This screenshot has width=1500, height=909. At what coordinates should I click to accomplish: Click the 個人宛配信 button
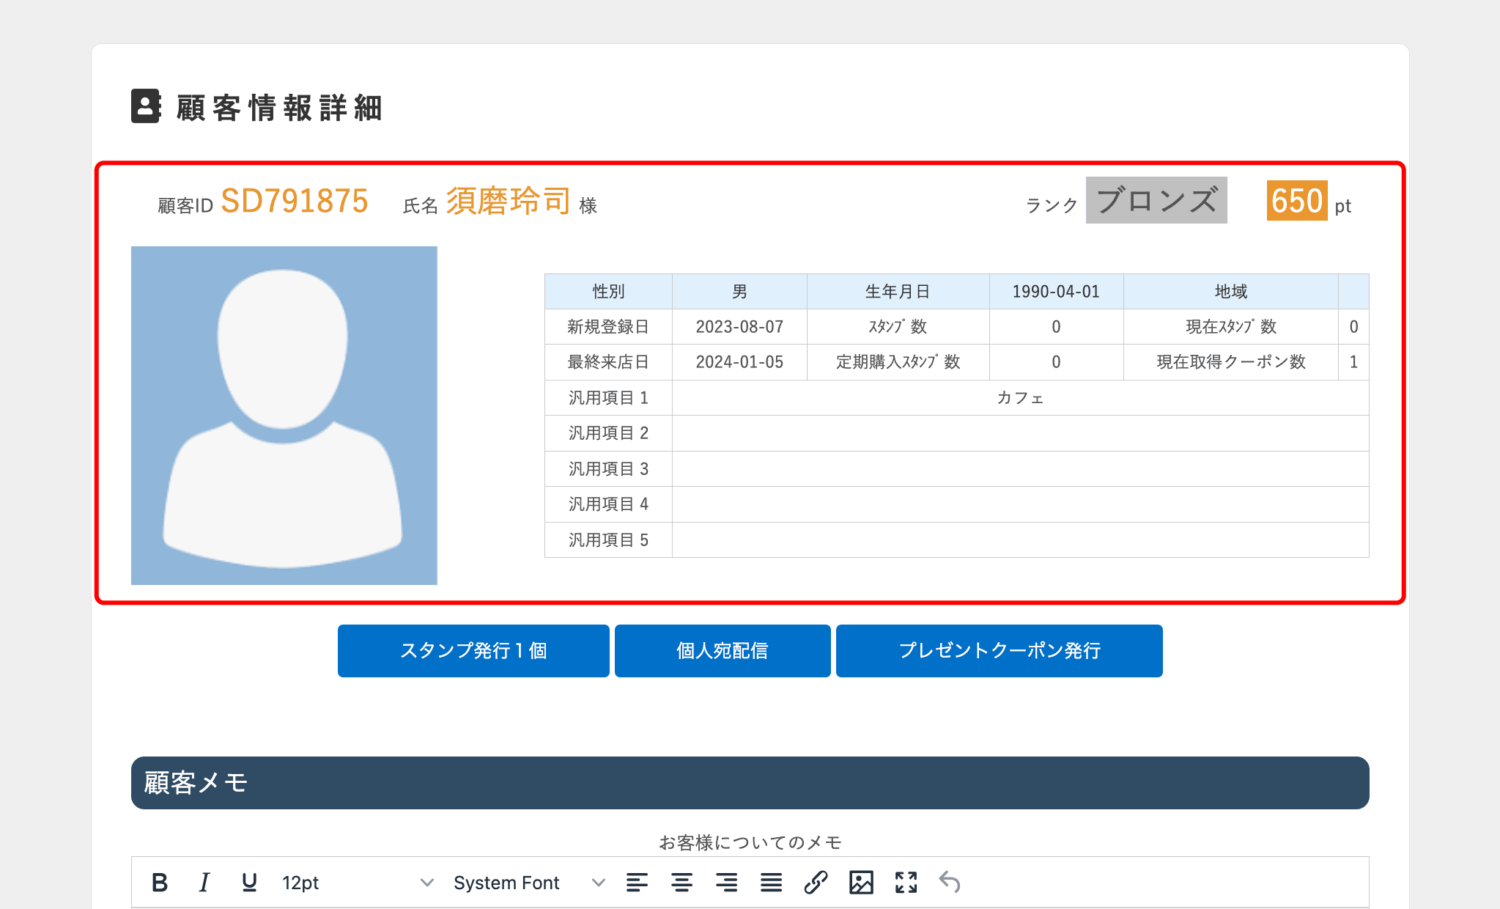pos(722,650)
